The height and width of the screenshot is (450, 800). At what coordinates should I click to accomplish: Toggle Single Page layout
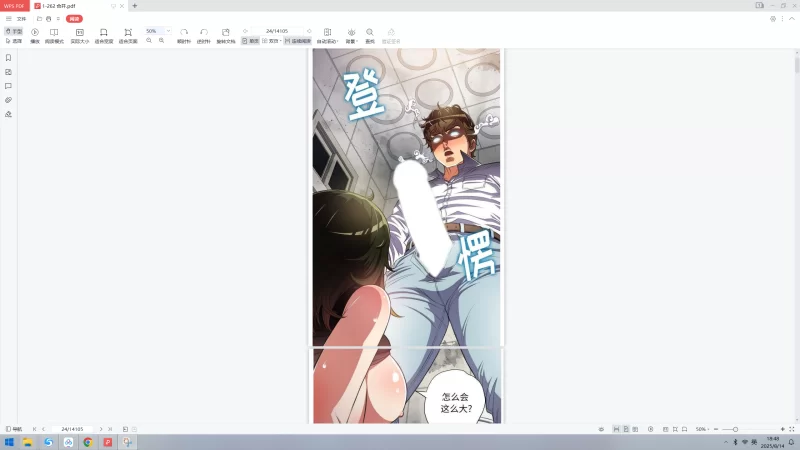pos(251,41)
